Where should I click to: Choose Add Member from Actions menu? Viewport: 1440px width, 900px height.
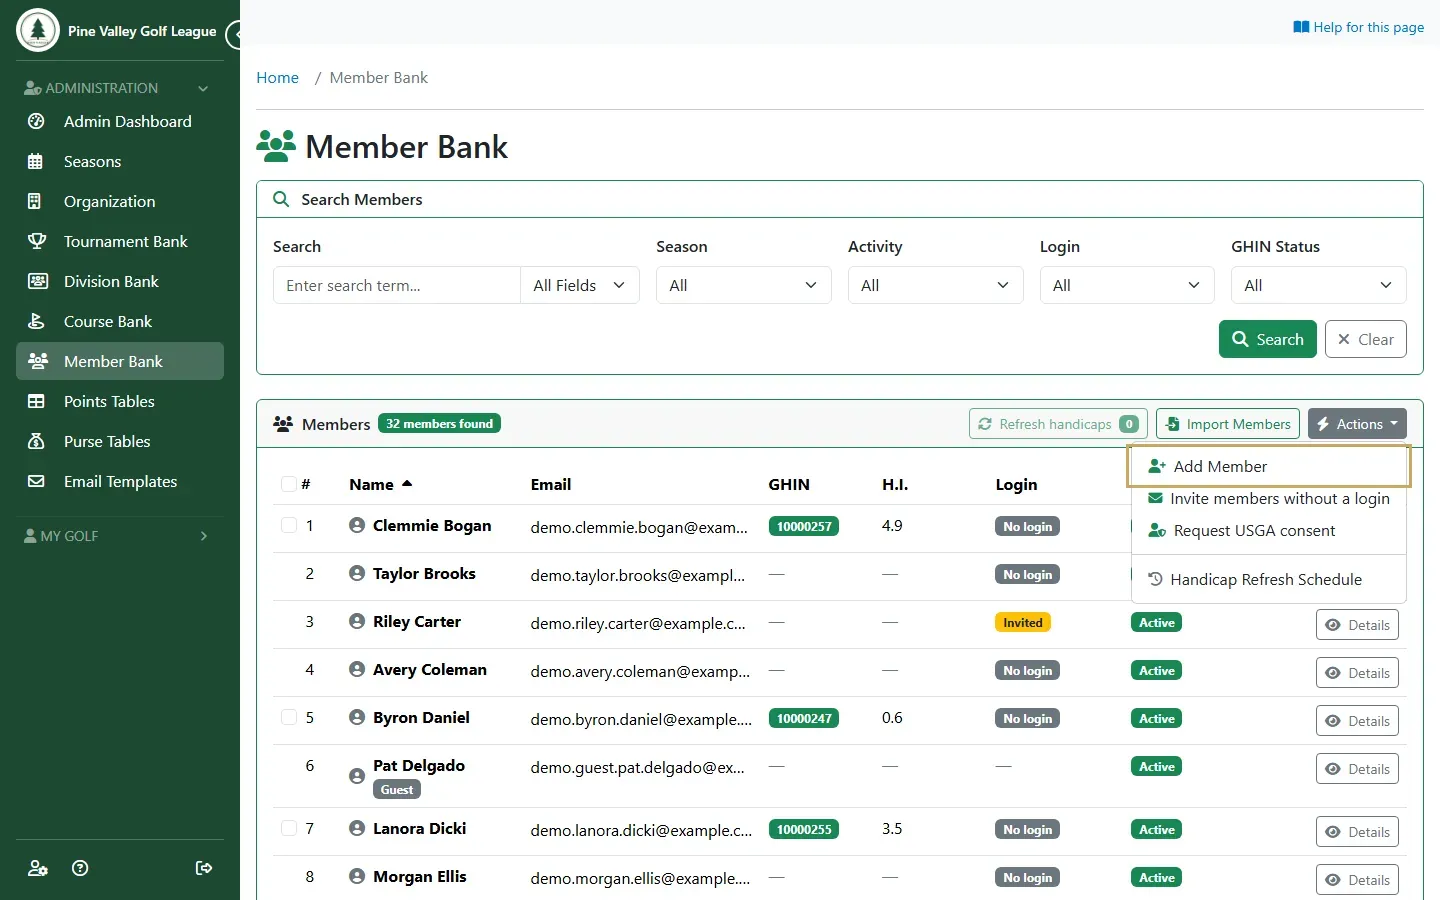(1268, 466)
